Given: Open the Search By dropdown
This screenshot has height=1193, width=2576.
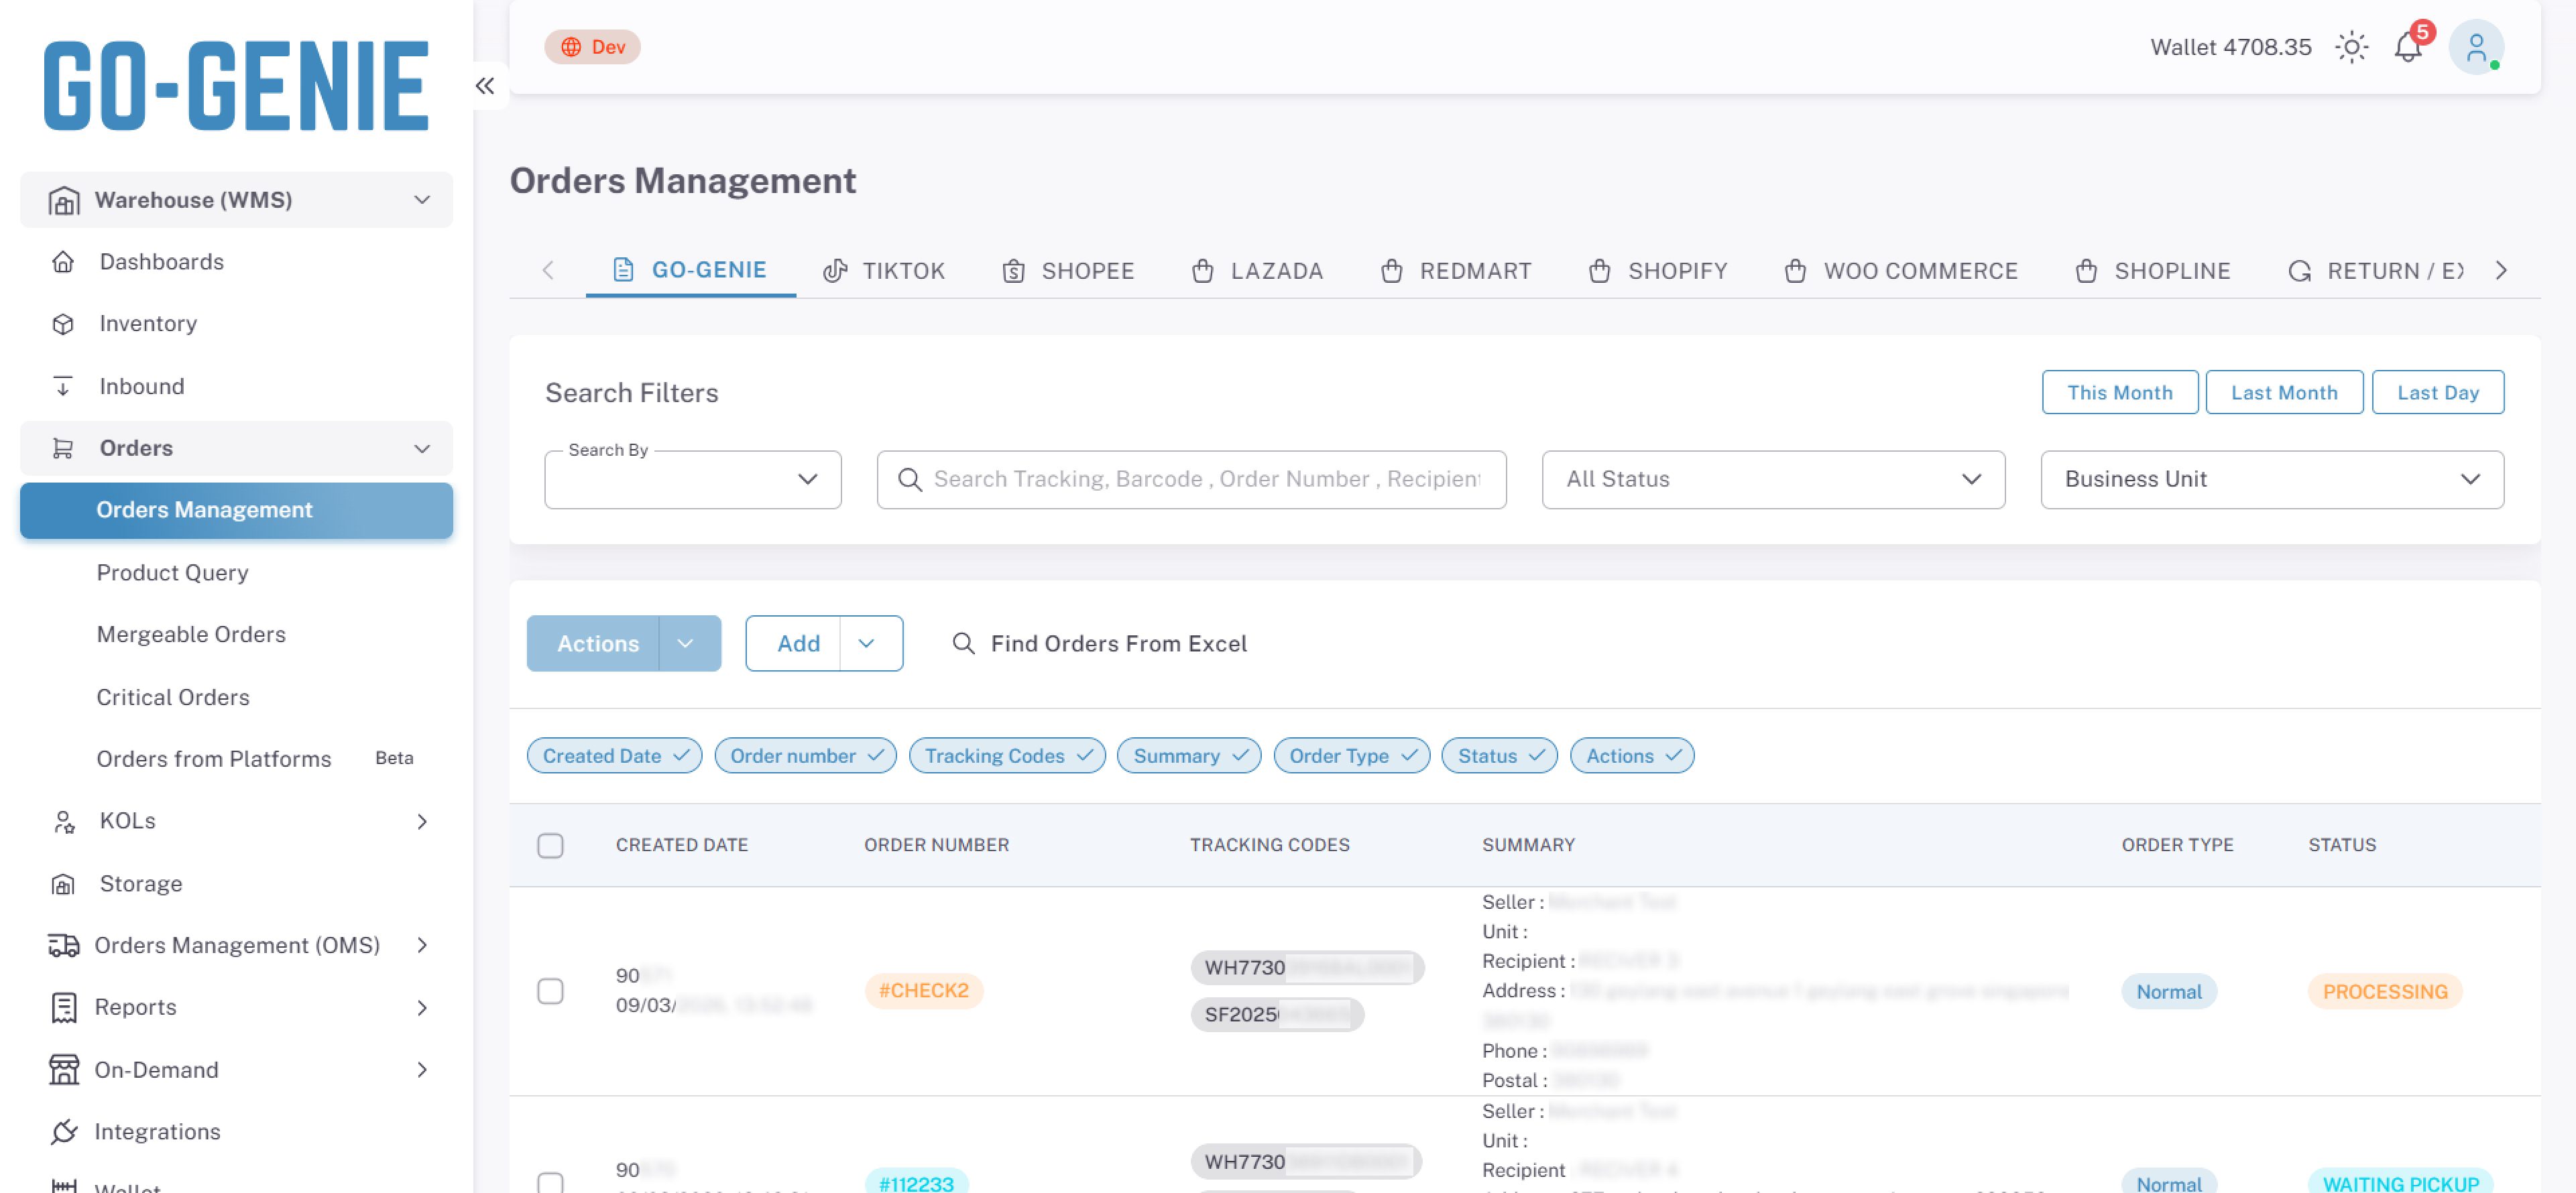Looking at the screenshot, I should pyautogui.click(x=692, y=480).
